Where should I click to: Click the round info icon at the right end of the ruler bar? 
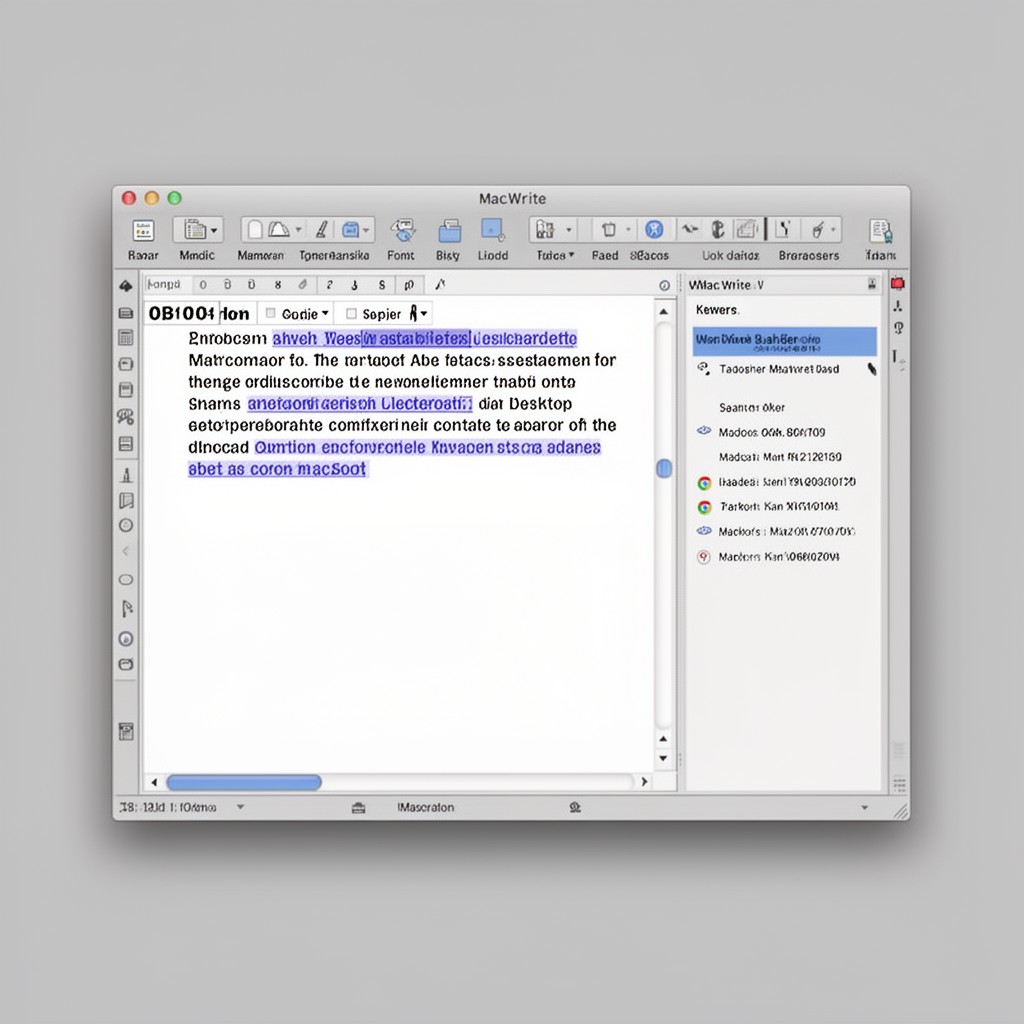coord(664,285)
